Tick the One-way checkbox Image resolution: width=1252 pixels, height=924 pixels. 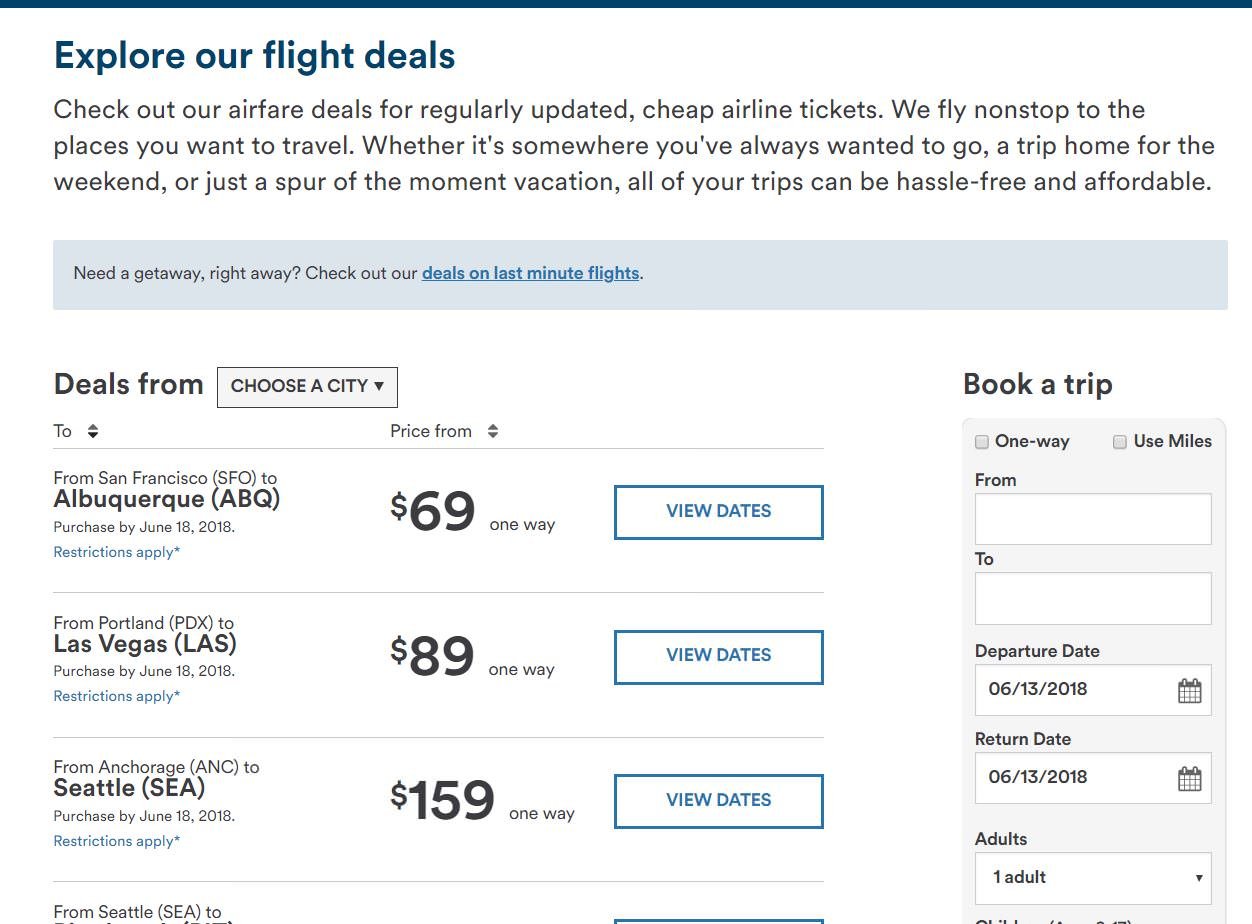coord(982,442)
